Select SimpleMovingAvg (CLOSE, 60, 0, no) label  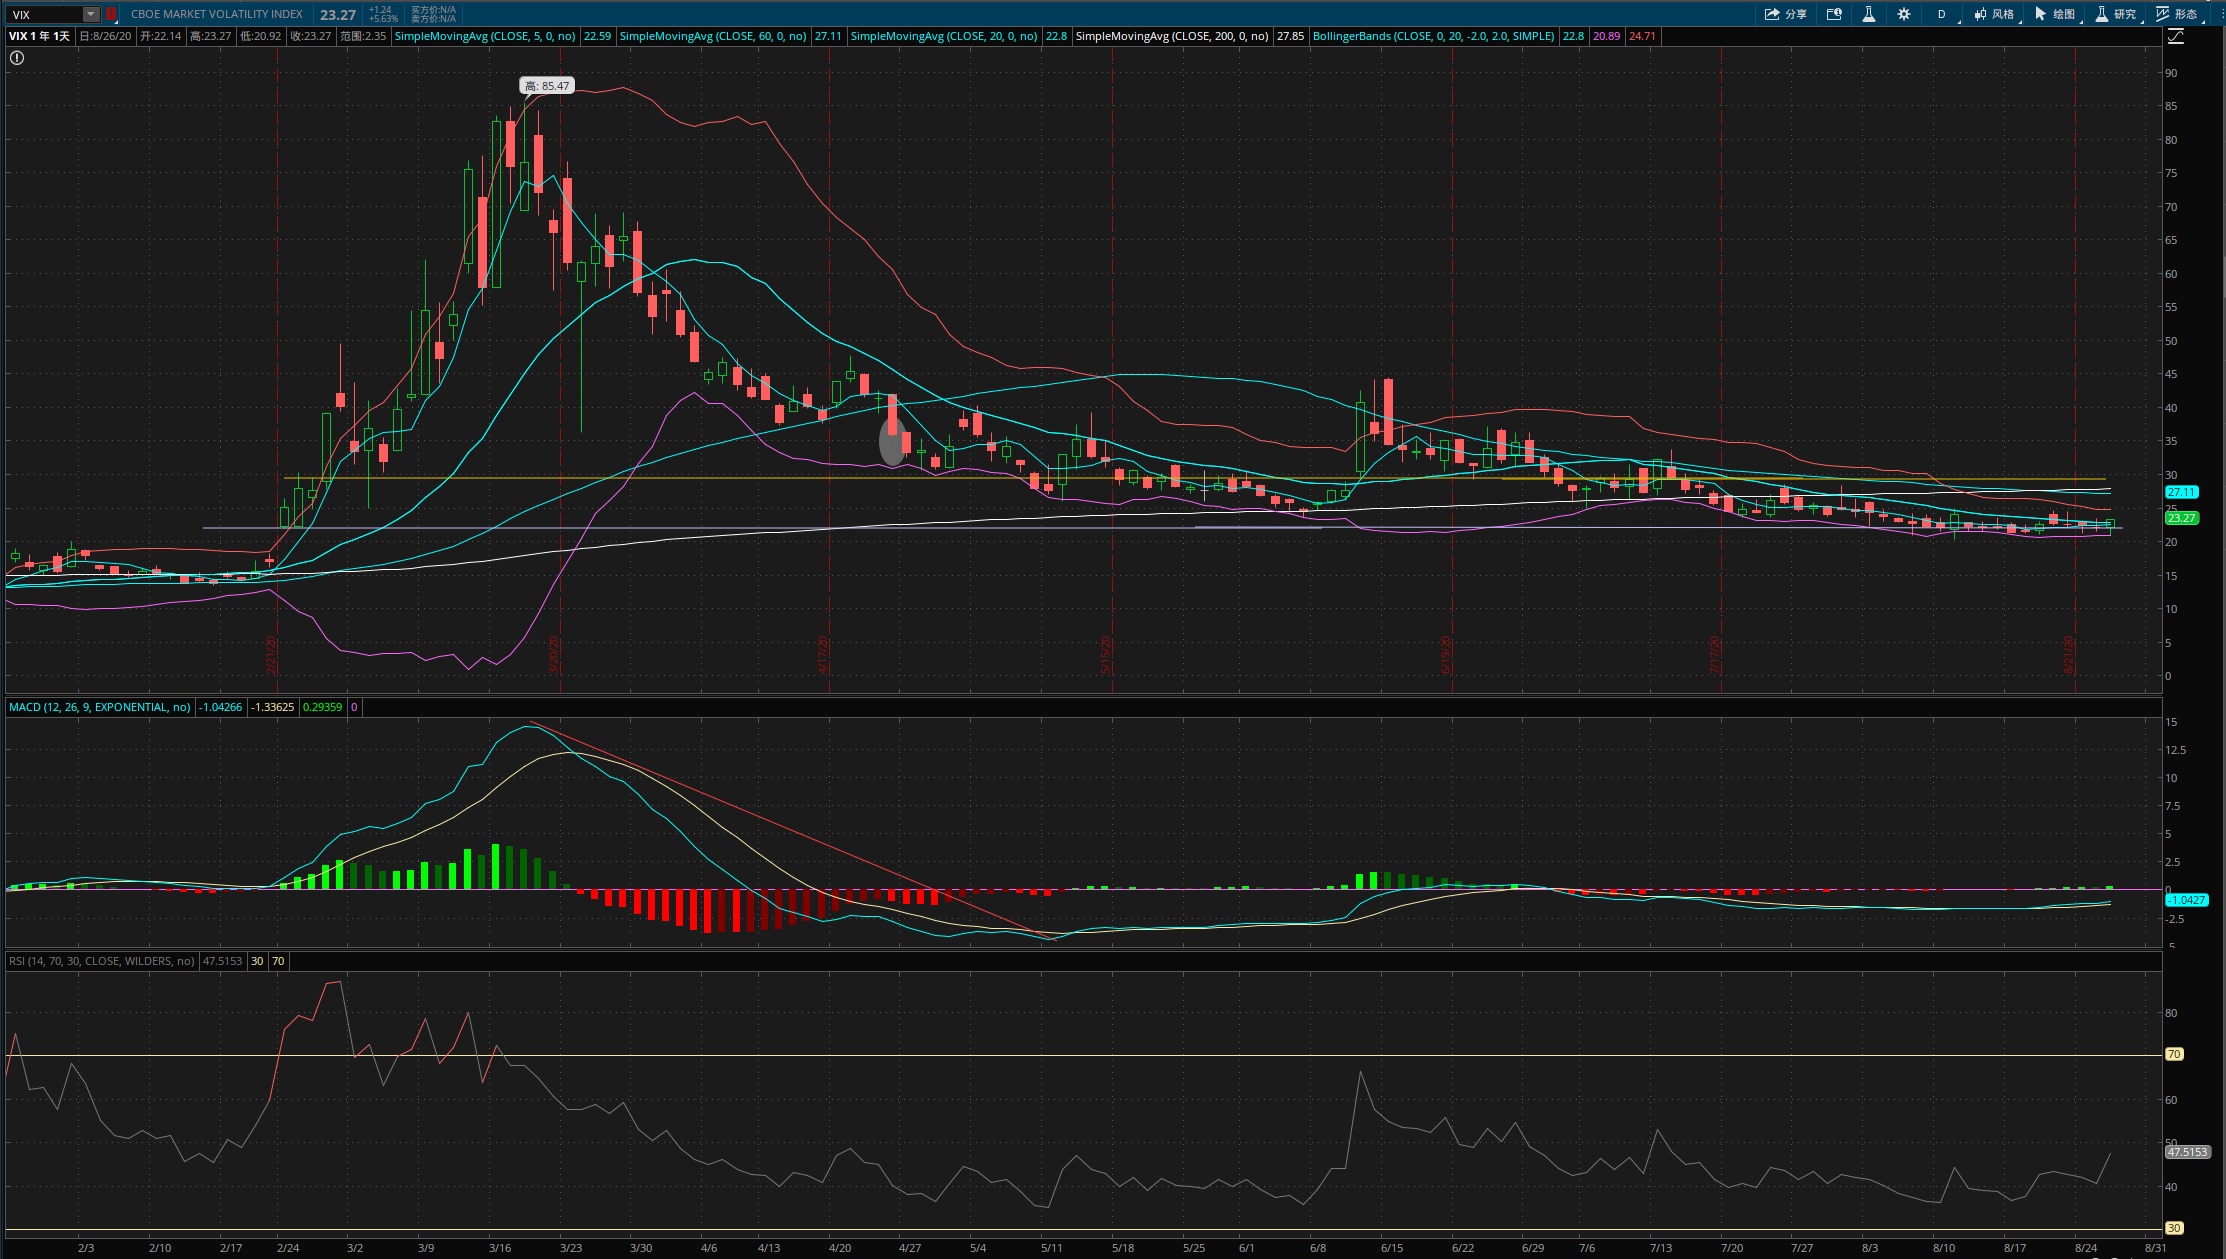click(x=713, y=36)
